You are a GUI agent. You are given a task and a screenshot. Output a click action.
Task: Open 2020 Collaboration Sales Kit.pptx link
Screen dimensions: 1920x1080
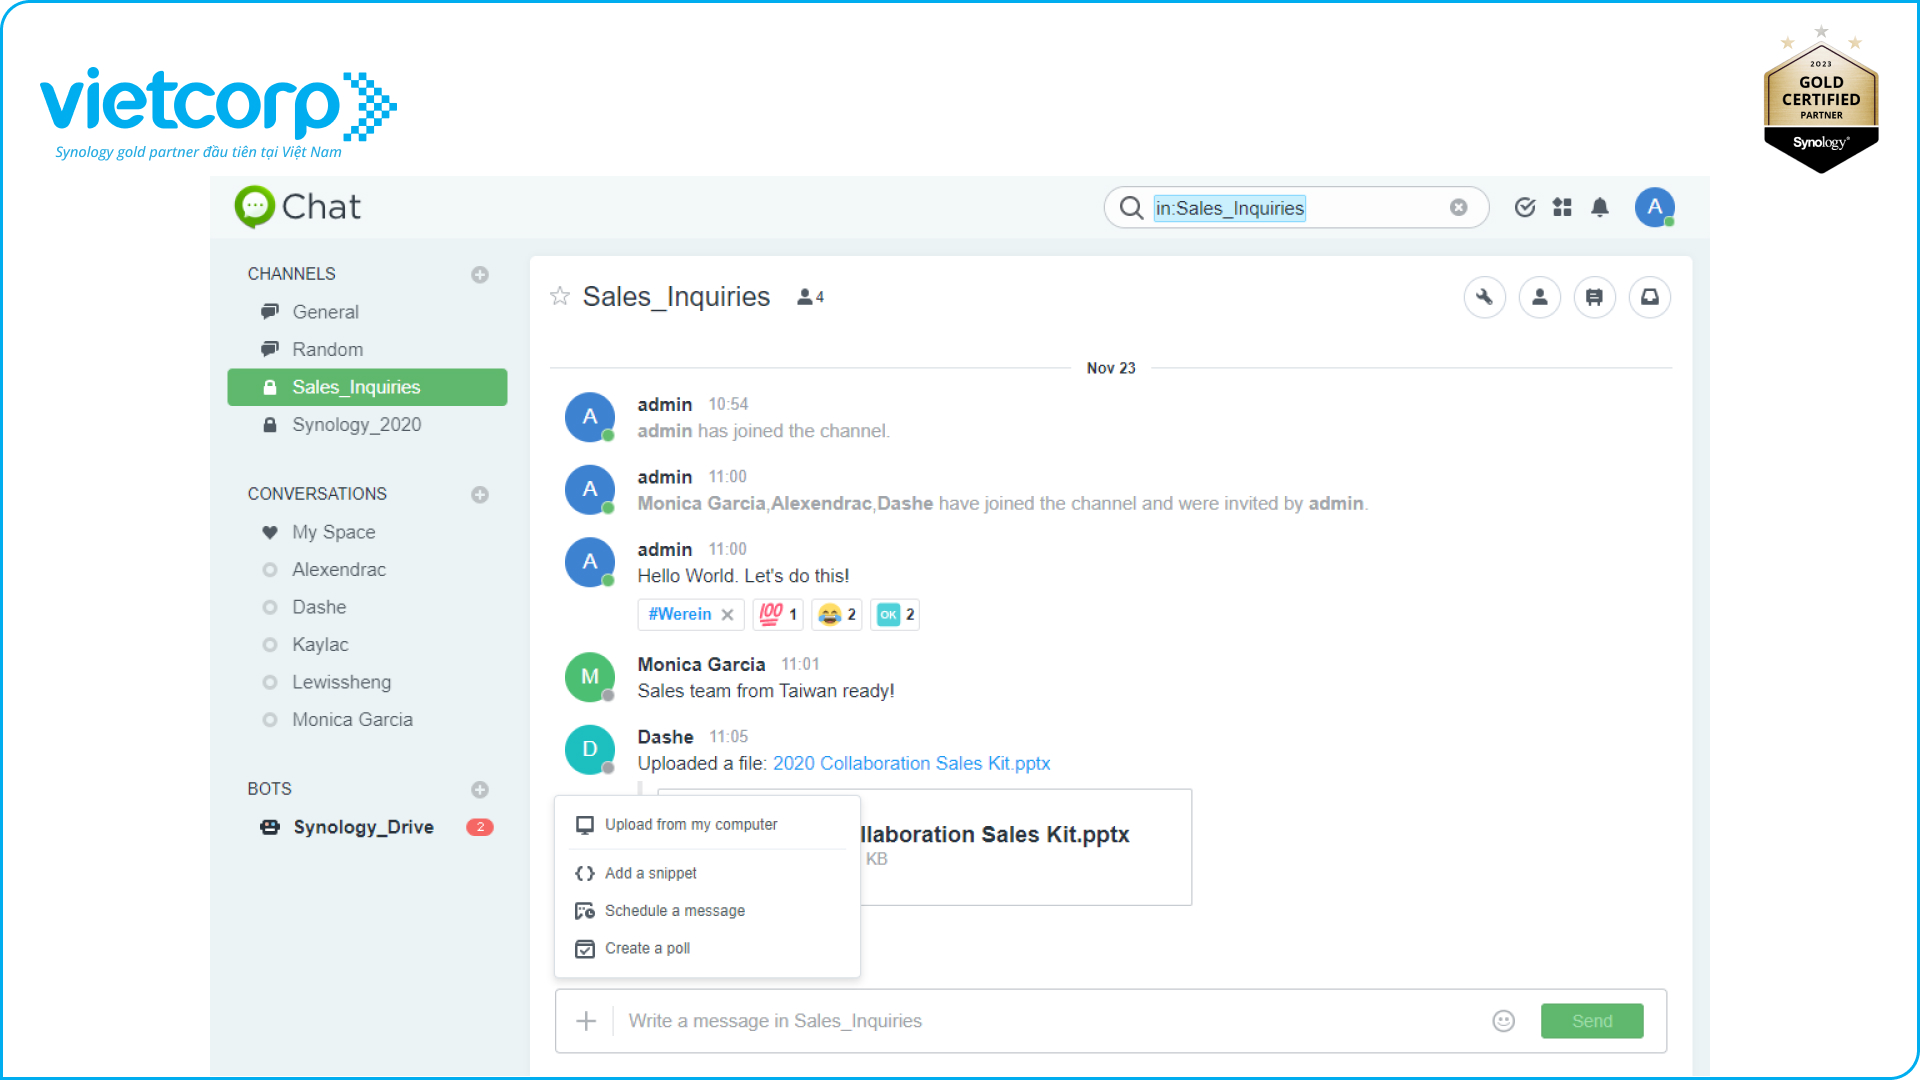(x=911, y=764)
